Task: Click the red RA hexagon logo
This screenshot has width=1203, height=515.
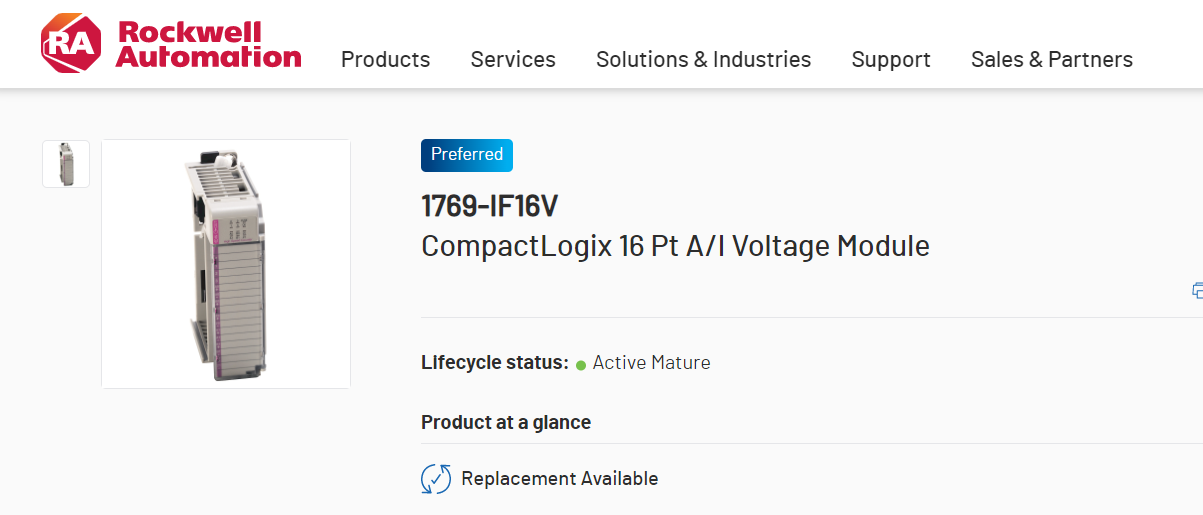Action: [x=70, y=44]
